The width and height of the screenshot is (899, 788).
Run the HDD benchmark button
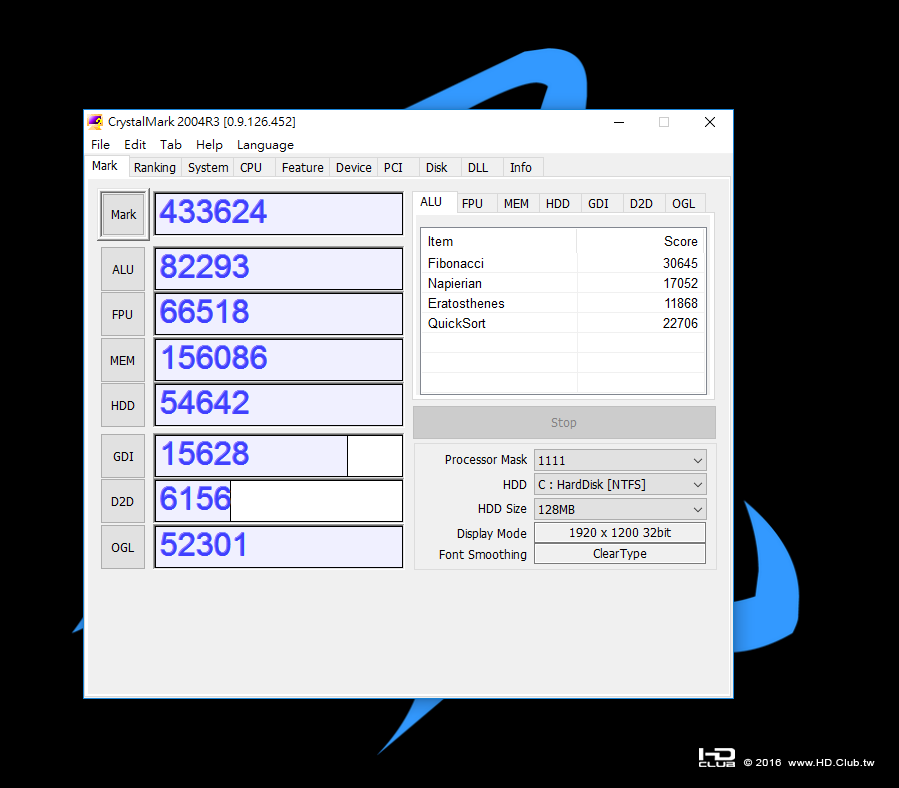click(x=123, y=406)
